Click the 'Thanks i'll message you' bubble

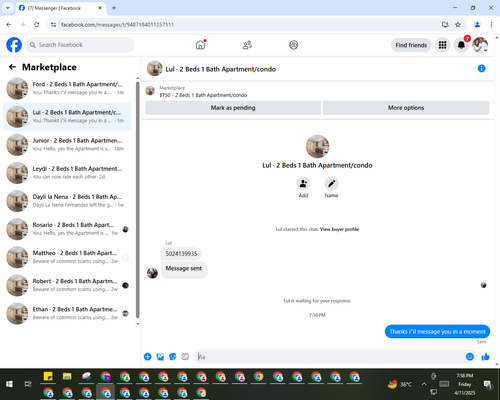point(437,332)
